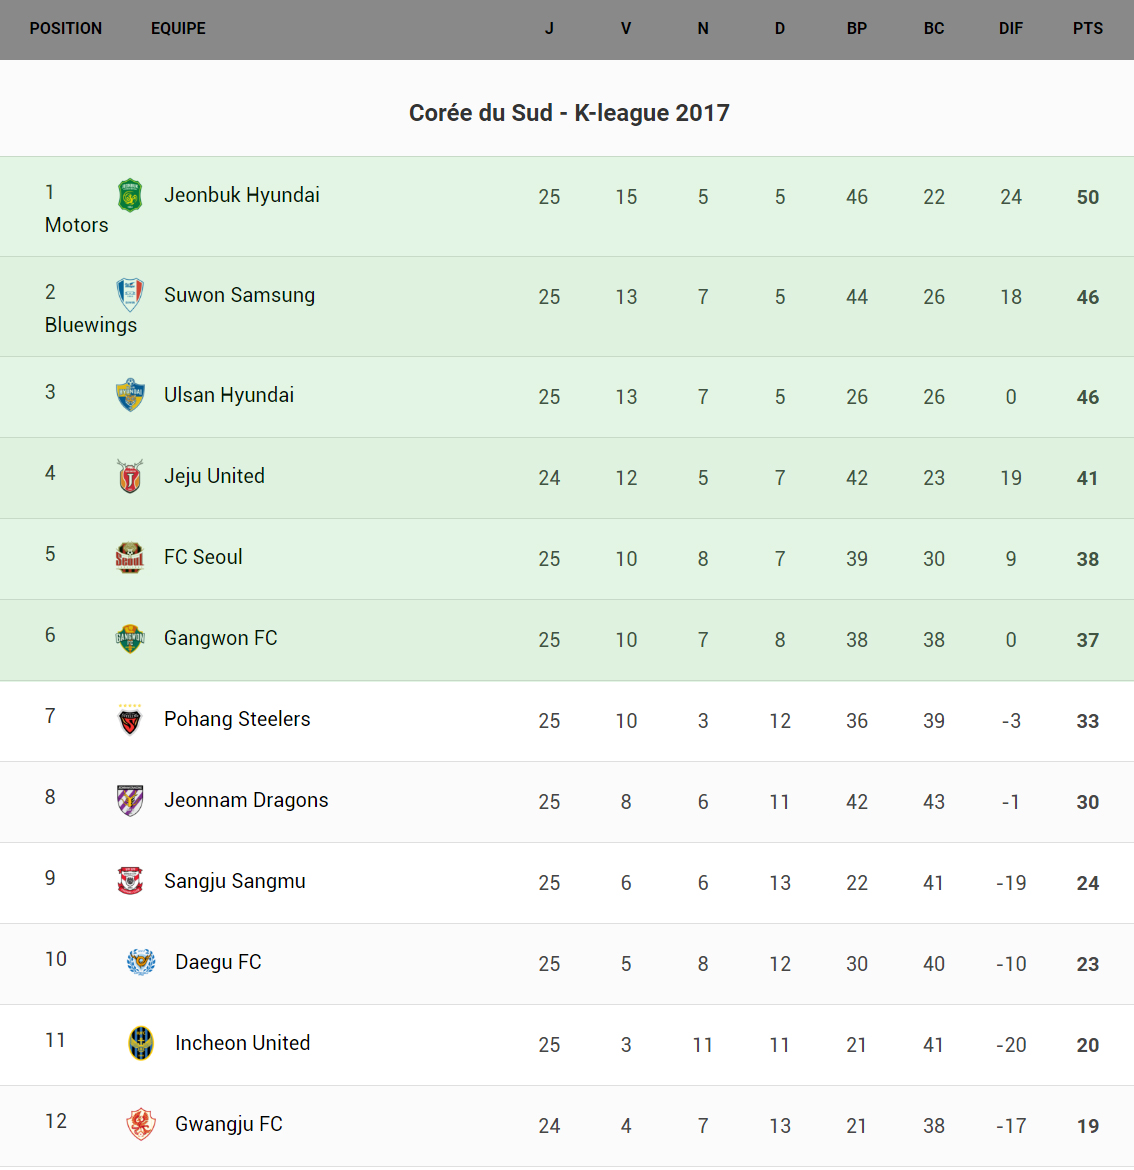1134x1170 pixels.
Task: Click the Incheon United club crest
Action: pyautogui.click(x=141, y=1043)
